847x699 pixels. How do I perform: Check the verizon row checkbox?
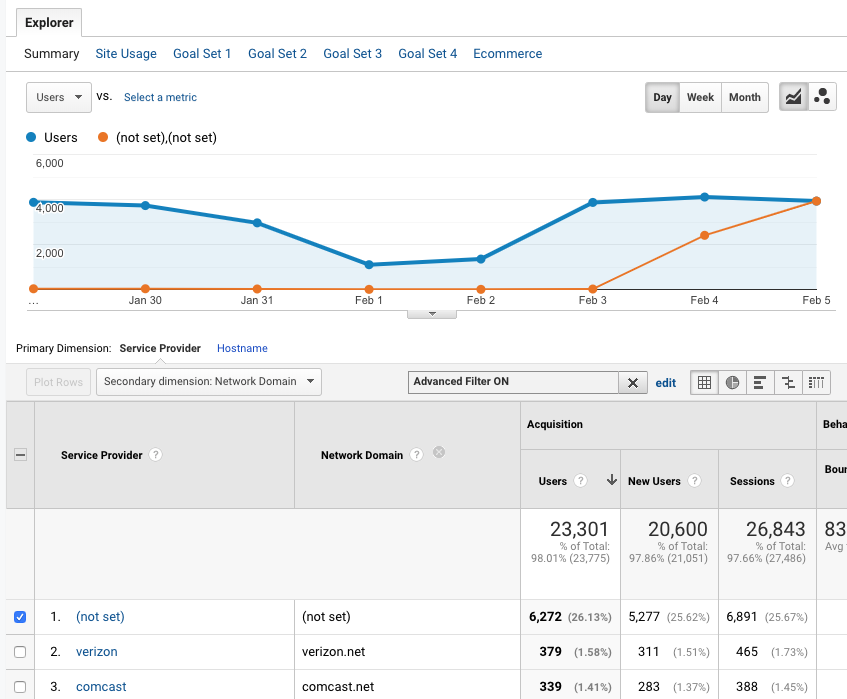coord(20,652)
